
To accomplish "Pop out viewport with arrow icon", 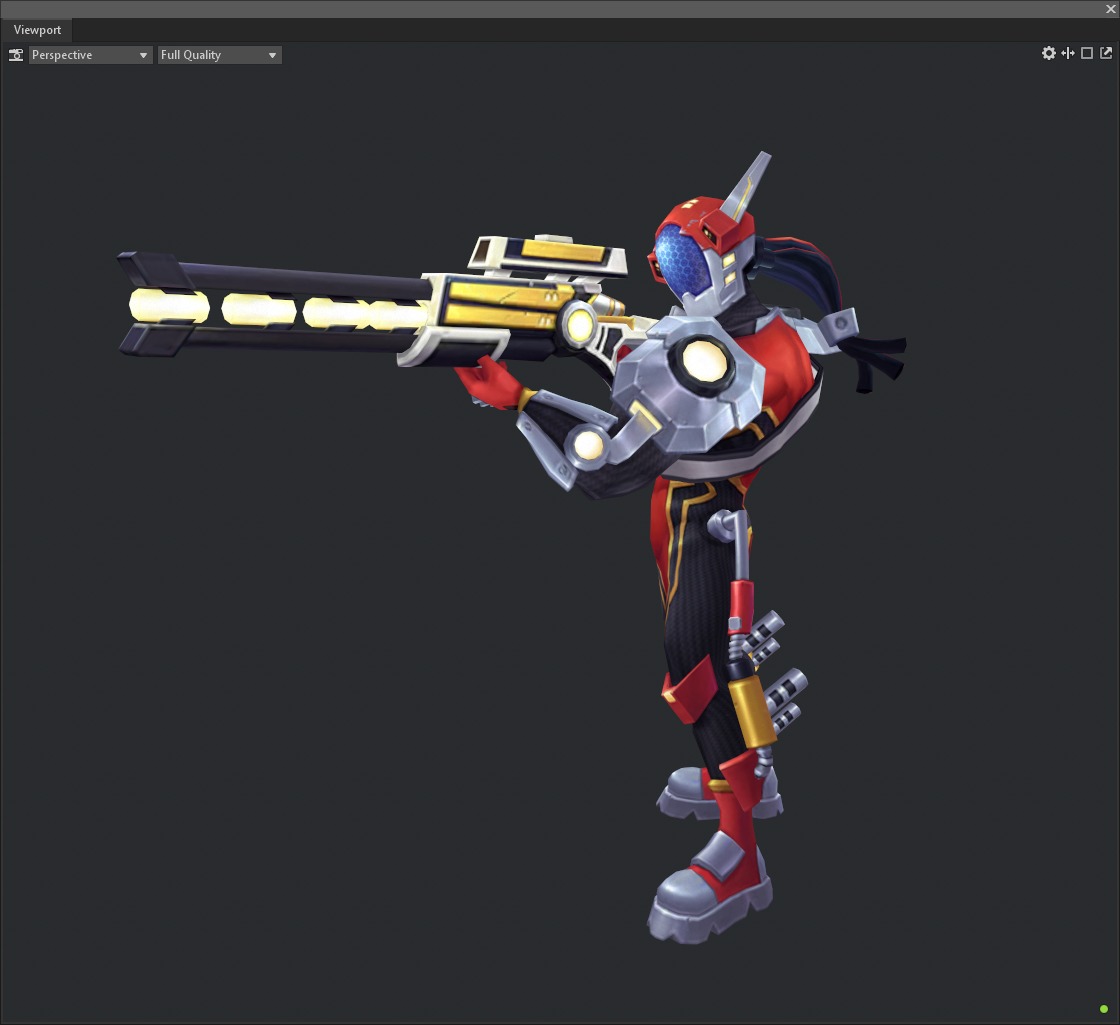I will (x=1106, y=53).
